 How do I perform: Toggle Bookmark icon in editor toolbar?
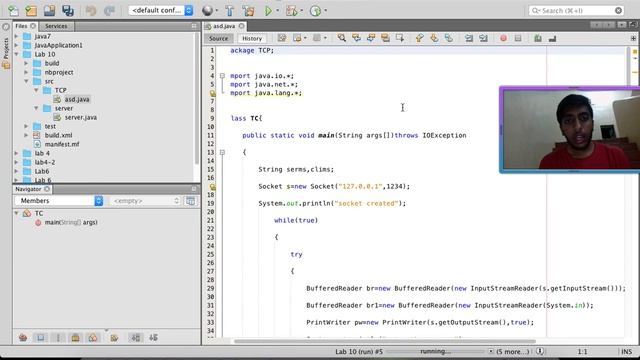pyautogui.click(x=449, y=38)
